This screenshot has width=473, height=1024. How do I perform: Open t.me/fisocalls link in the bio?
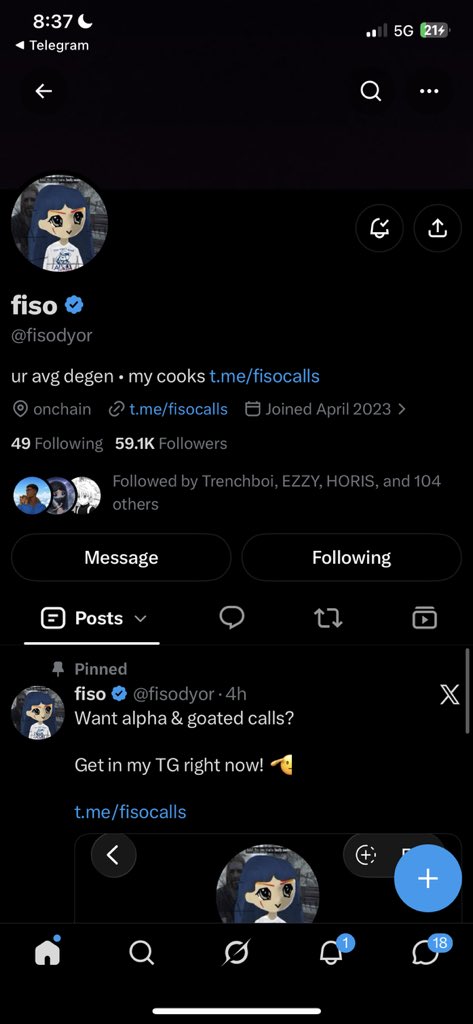[x=264, y=376]
